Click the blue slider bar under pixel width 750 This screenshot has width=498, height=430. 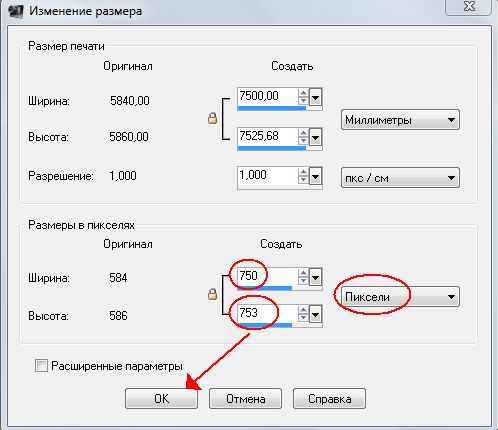(x=265, y=288)
